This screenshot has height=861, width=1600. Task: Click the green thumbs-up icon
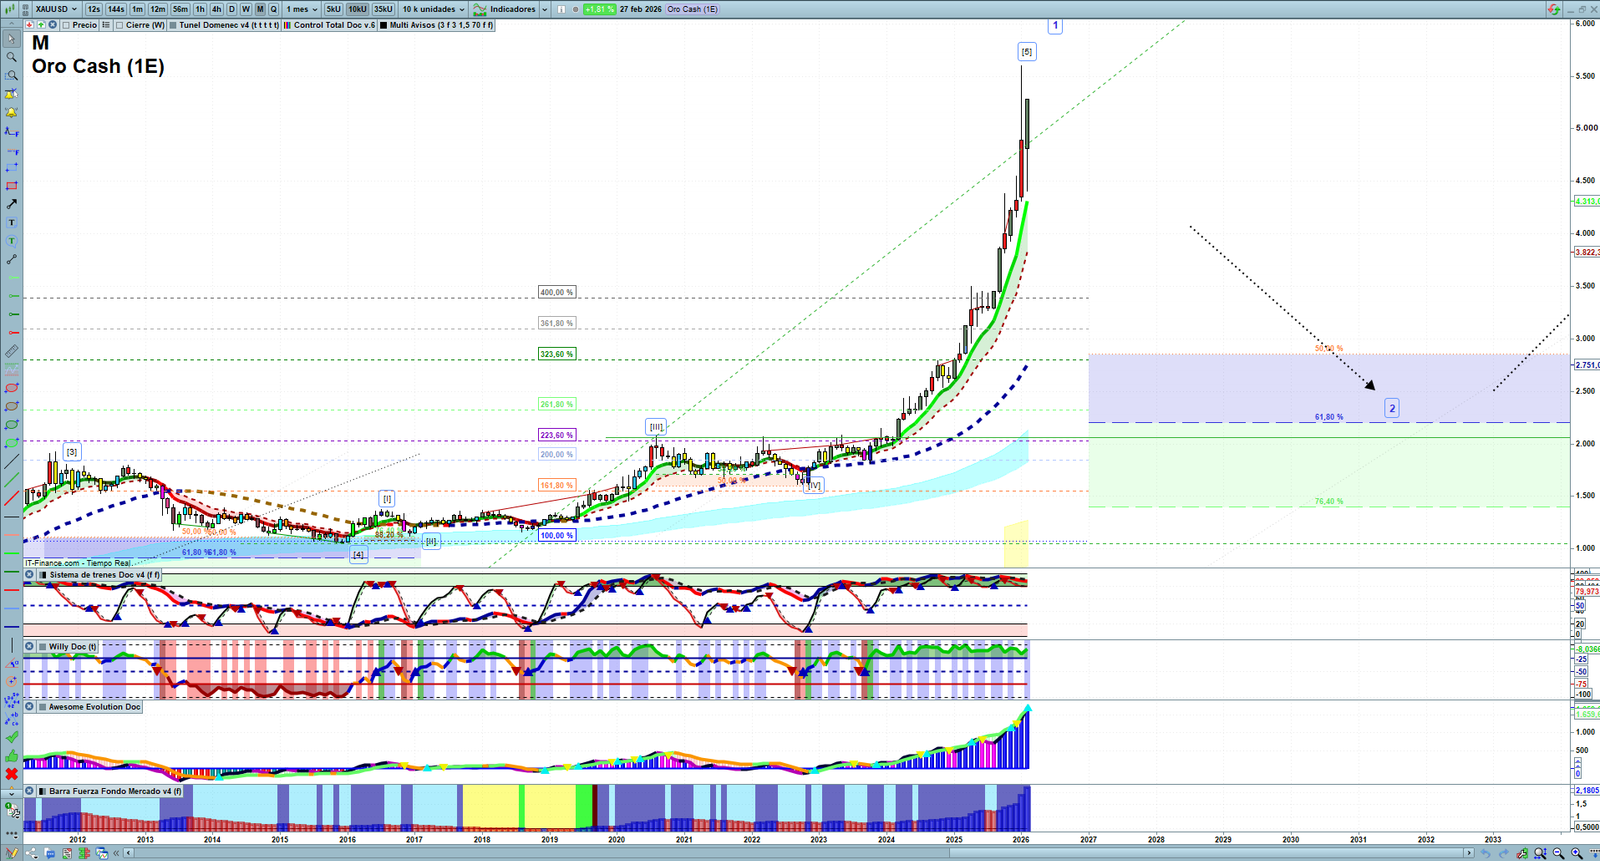(x=12, y=755)
